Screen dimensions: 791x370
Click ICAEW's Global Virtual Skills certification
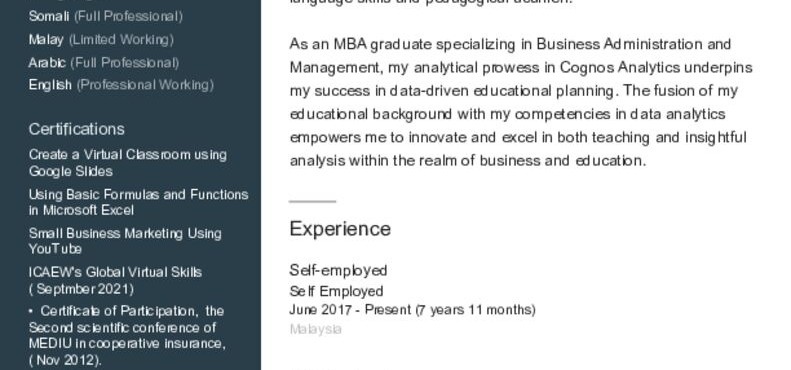coord(116,280)
